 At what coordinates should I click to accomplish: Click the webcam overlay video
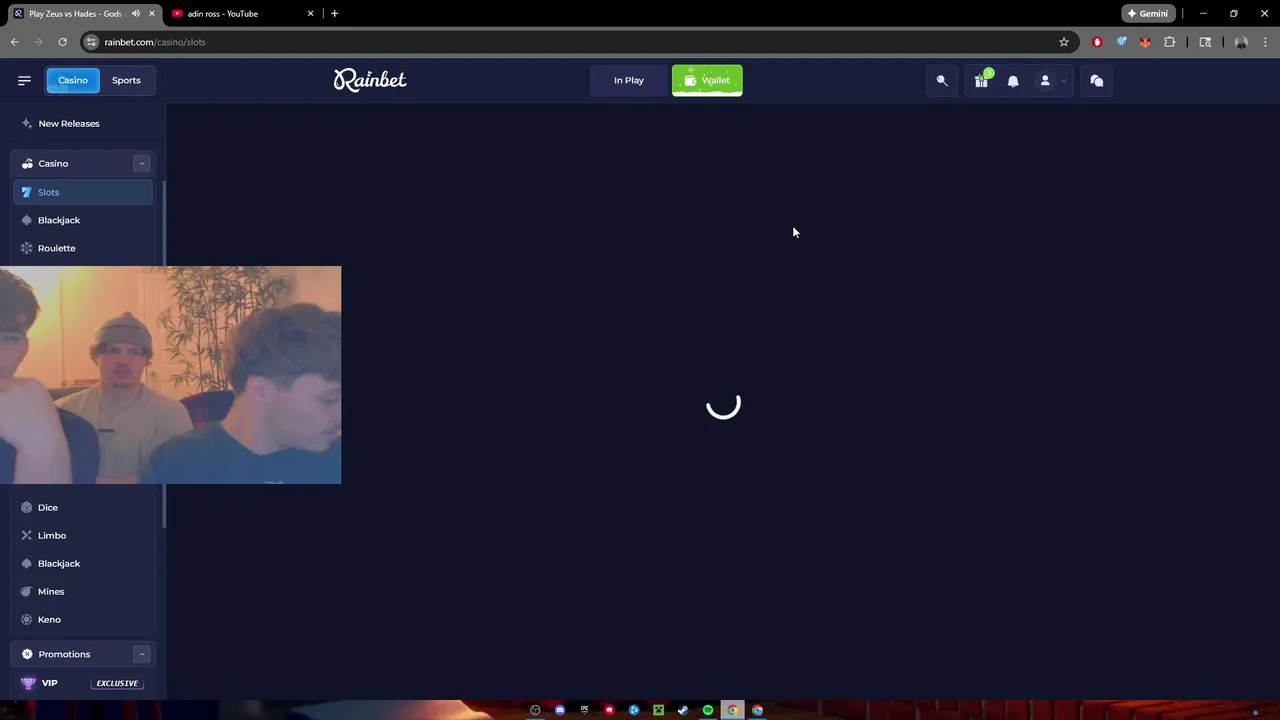tap(170, 375)
